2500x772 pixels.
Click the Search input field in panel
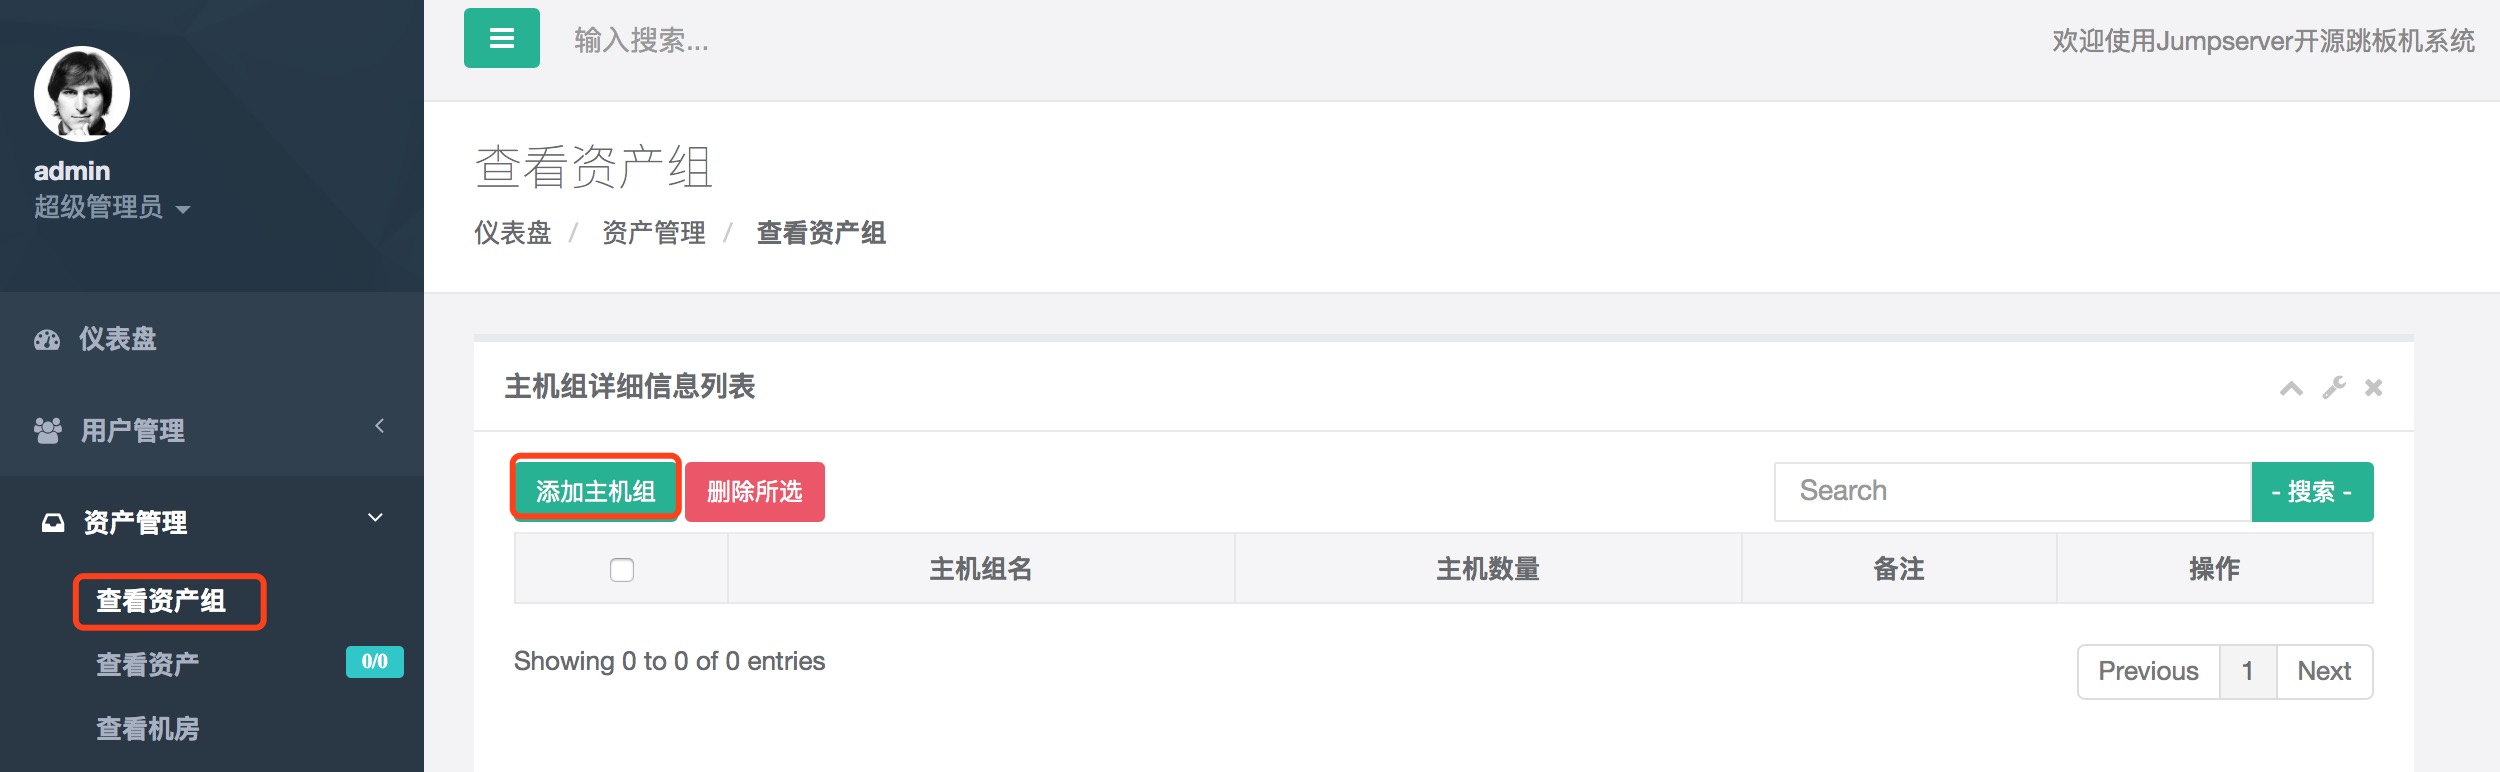click(x=2012, y=491)
